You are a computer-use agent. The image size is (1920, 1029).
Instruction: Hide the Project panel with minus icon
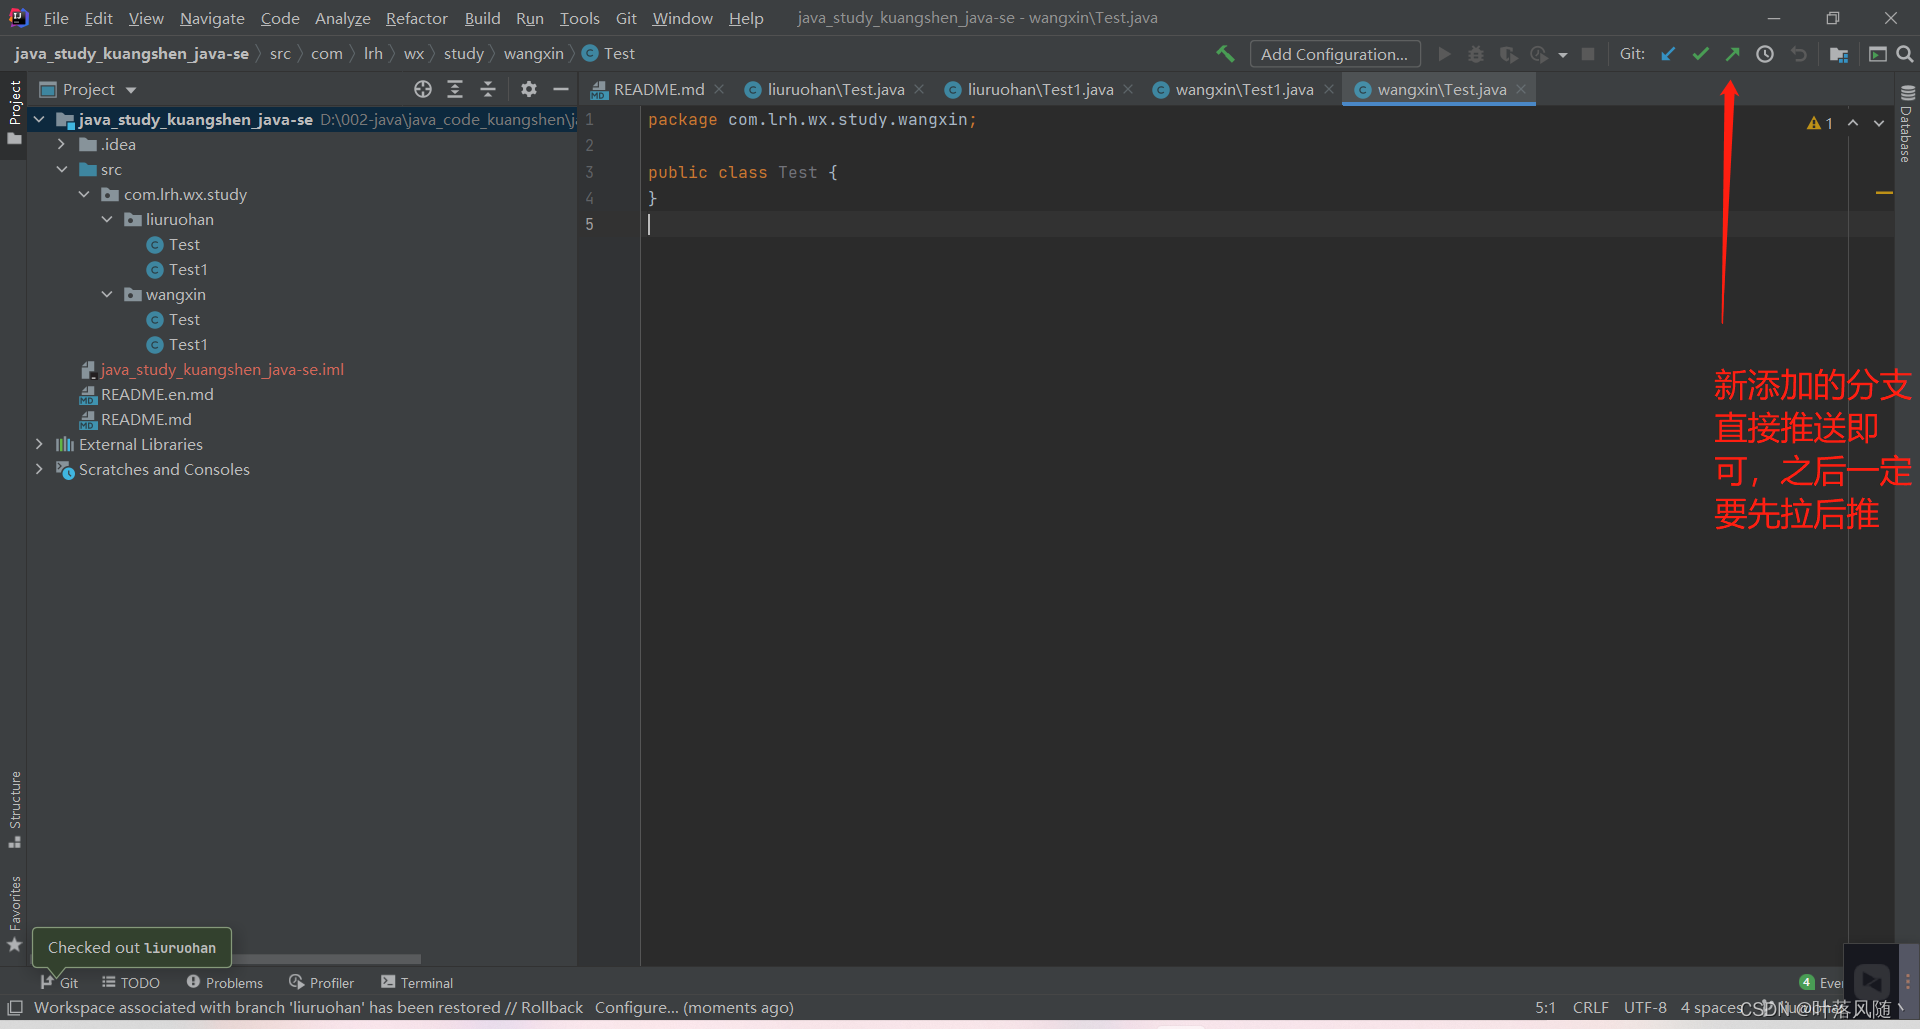[x=561, y=89]
